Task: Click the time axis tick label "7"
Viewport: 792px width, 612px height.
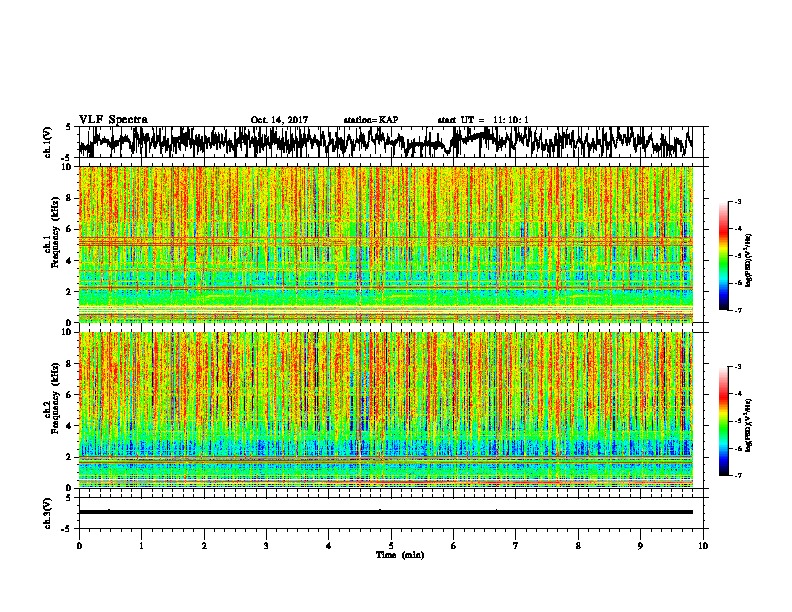Action: click(x=516, y=546)
